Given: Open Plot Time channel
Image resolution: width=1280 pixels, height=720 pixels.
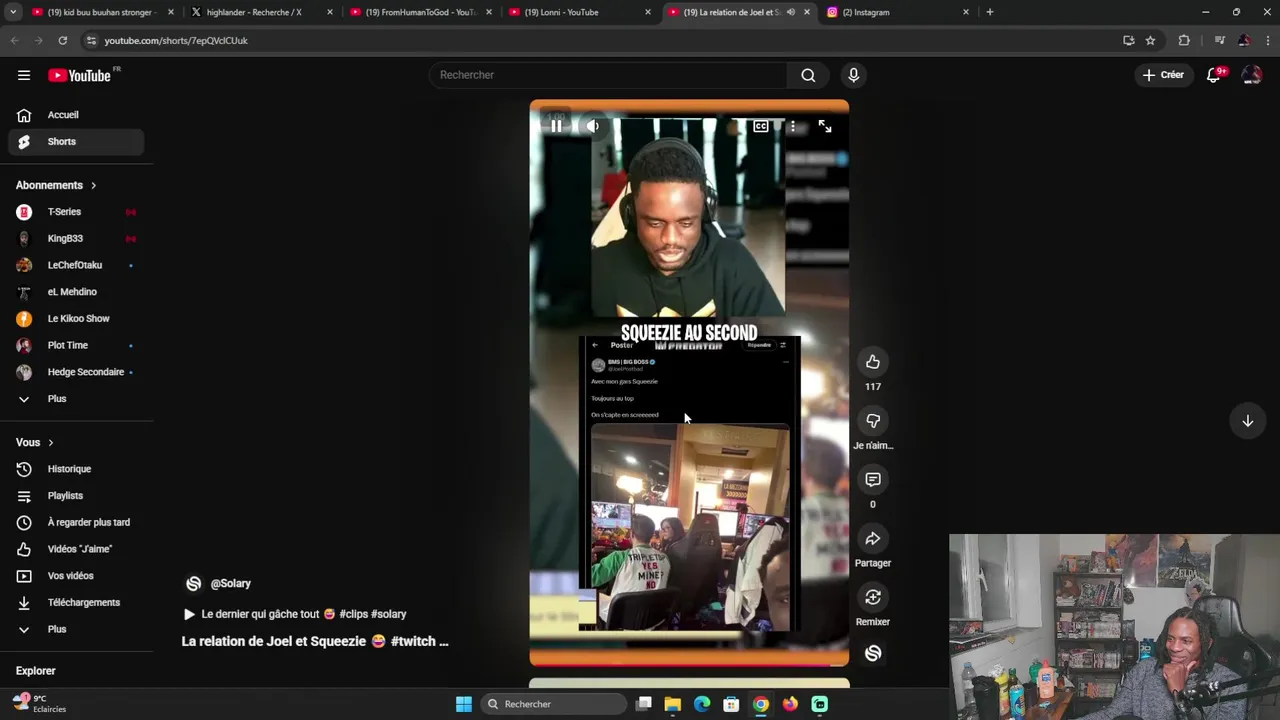Looking at the screenshot, I should pyautogui.click(x=76, y=345).
